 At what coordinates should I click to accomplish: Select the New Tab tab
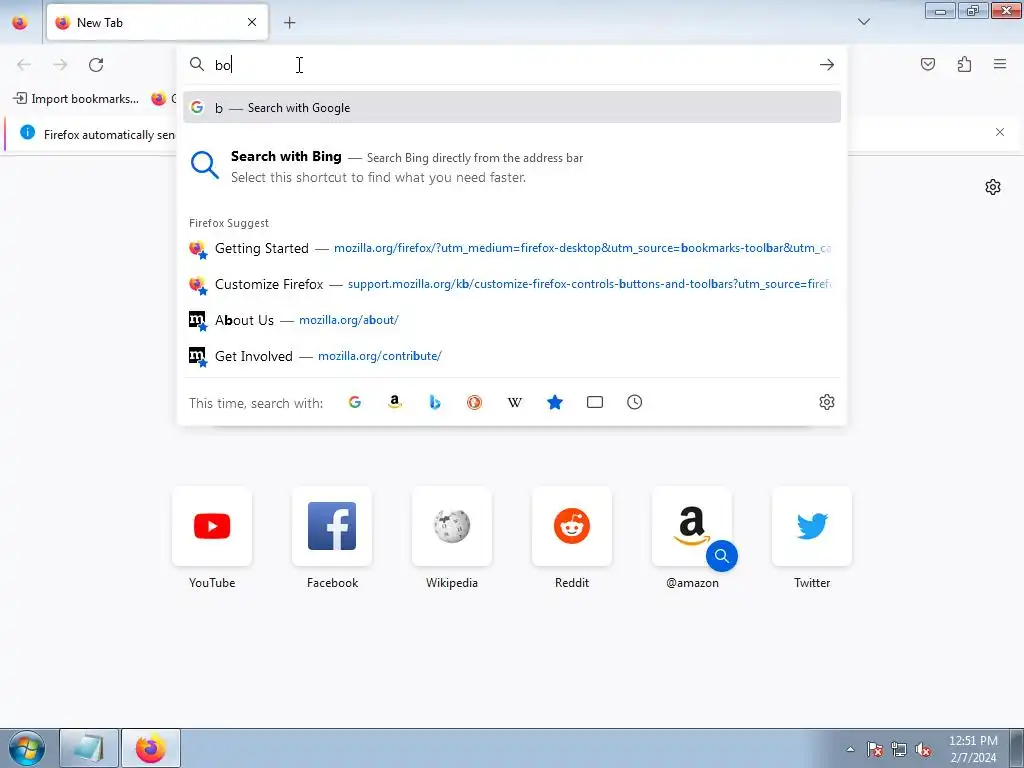pyautogui.click(x=157, y=22)
